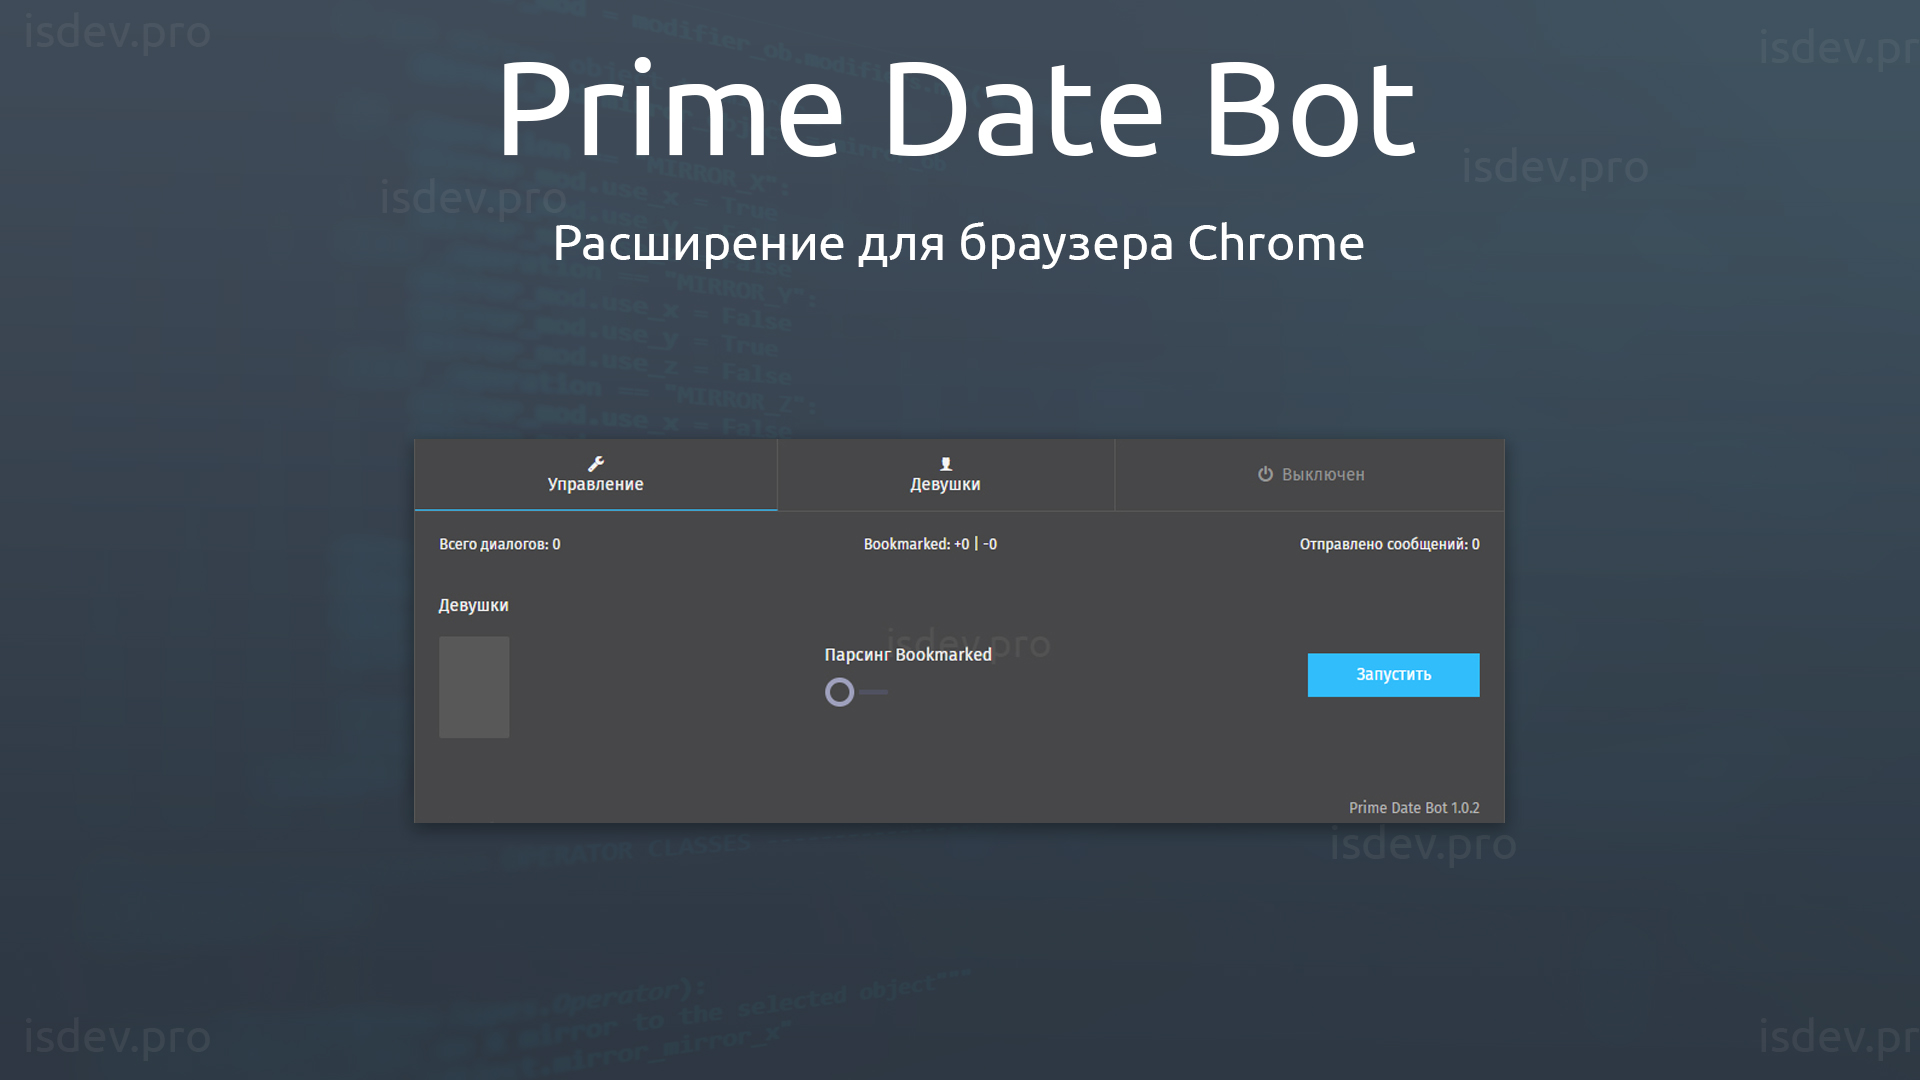The image size is (1920, 1080).
Task: Click the wrench icon above Управление
Action: pyautogui.click(x=596, y=464)
